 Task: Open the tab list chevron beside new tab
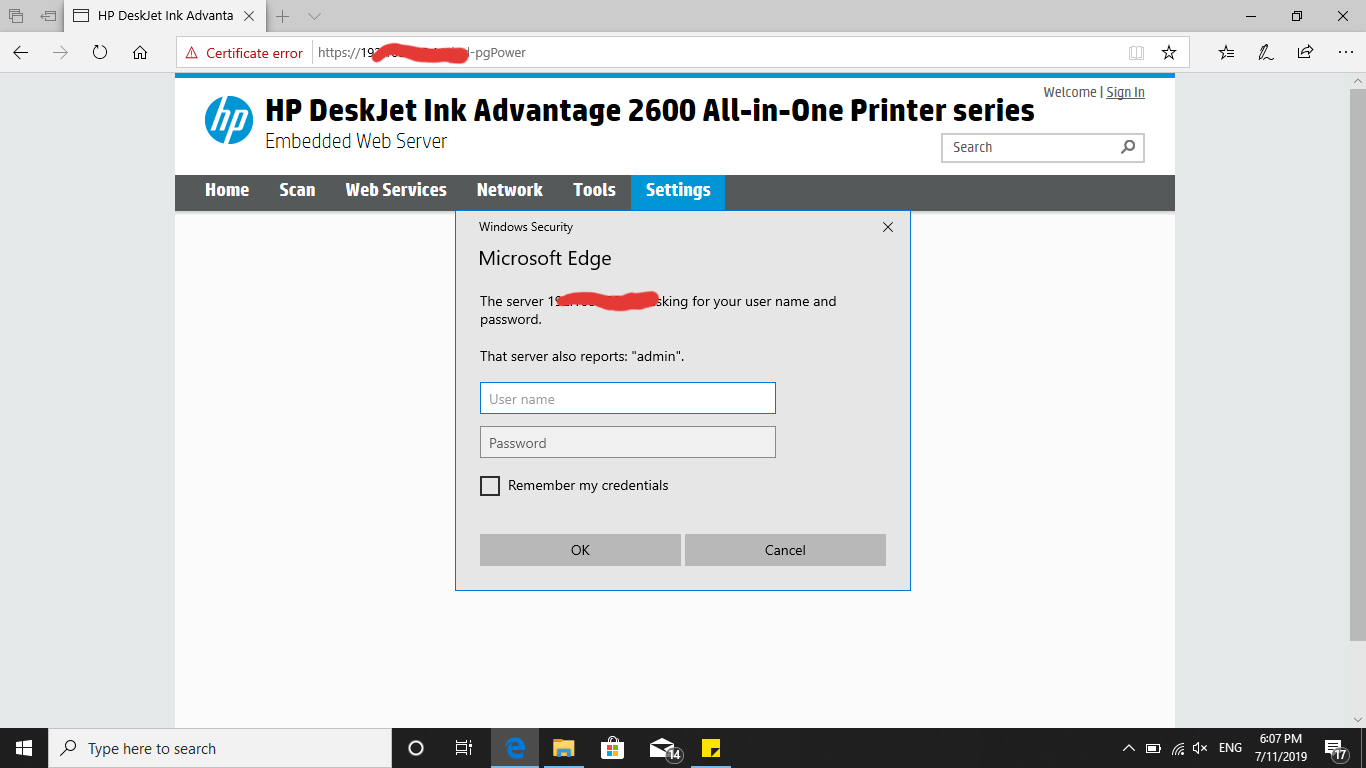tap(312, 16)
